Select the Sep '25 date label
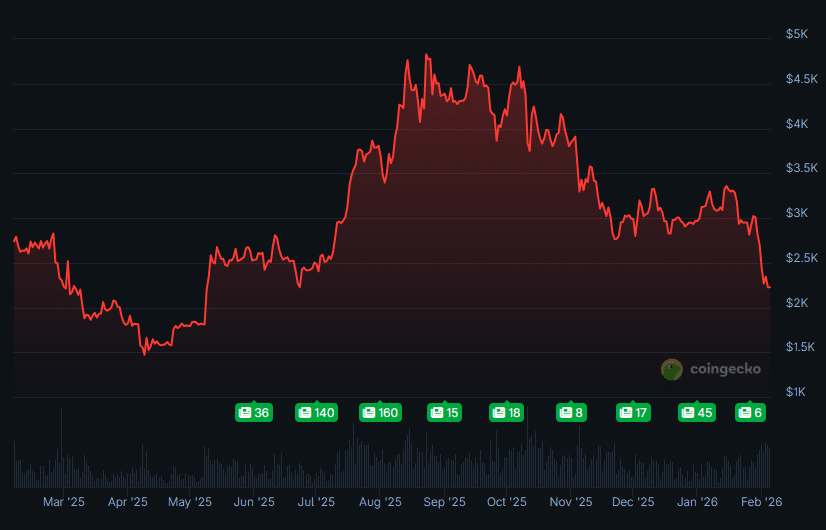 pyautogui.click(x=444, y=502)
